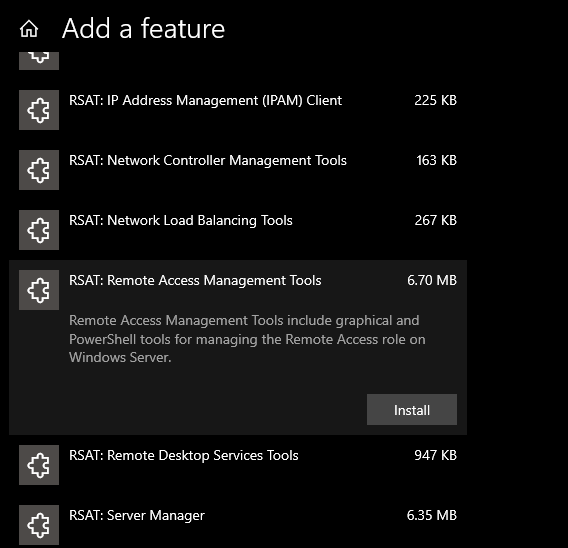Install Remote Access Management Tools
Image resolution: width=568 pixels, height=548 pixels.
(x=412, y=410)
